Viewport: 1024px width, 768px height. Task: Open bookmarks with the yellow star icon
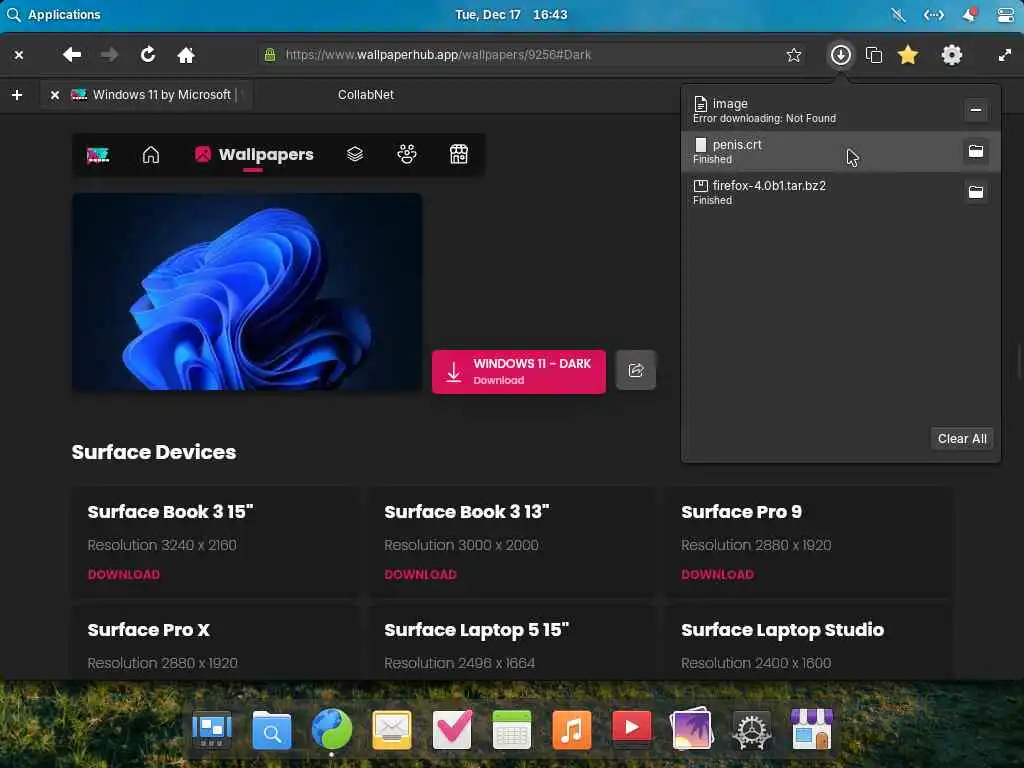[x=908, y=55]
